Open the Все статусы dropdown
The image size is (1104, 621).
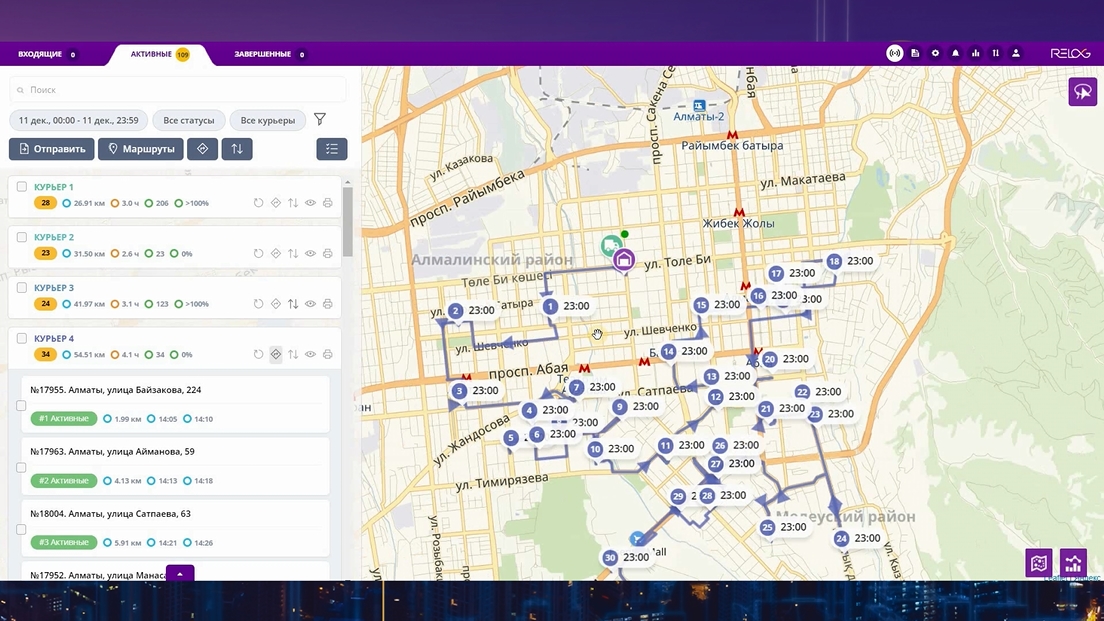click(189, 120)
